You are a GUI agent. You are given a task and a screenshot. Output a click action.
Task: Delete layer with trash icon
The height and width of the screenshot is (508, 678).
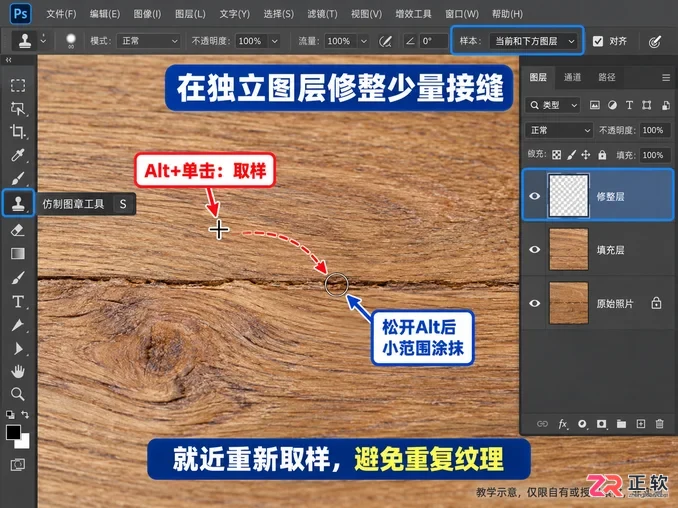[x=659, y=424]
